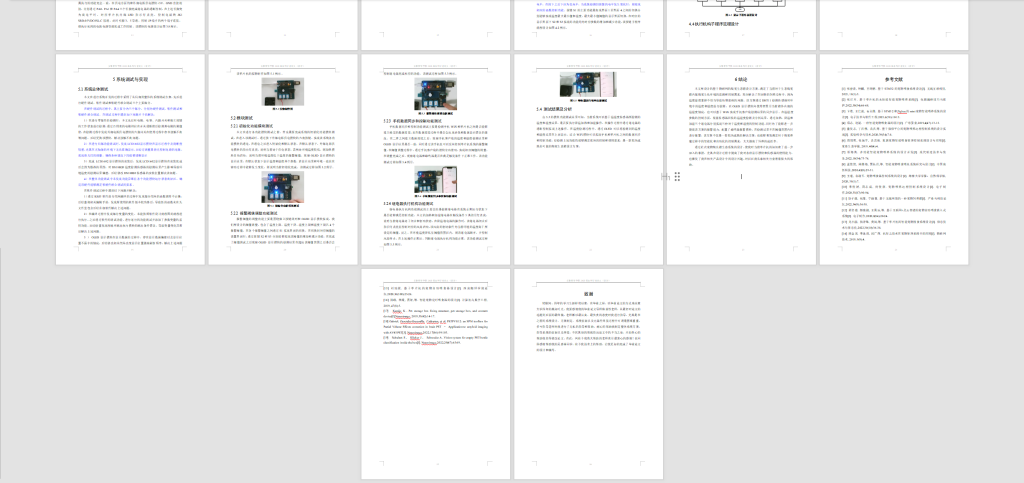Viewport: 1024px width, 483px height.
Task: Click the board photo at top of the 5.4 page
Action: pos(588,83)
